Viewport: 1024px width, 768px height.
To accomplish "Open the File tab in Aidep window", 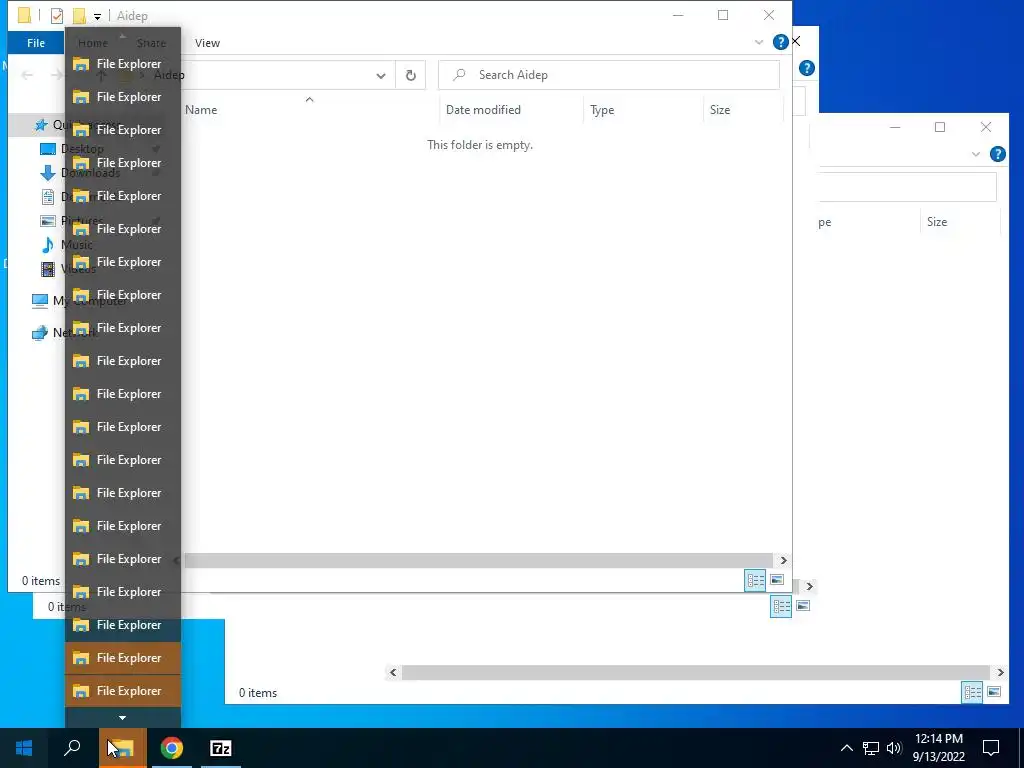I will pos(36,43).
